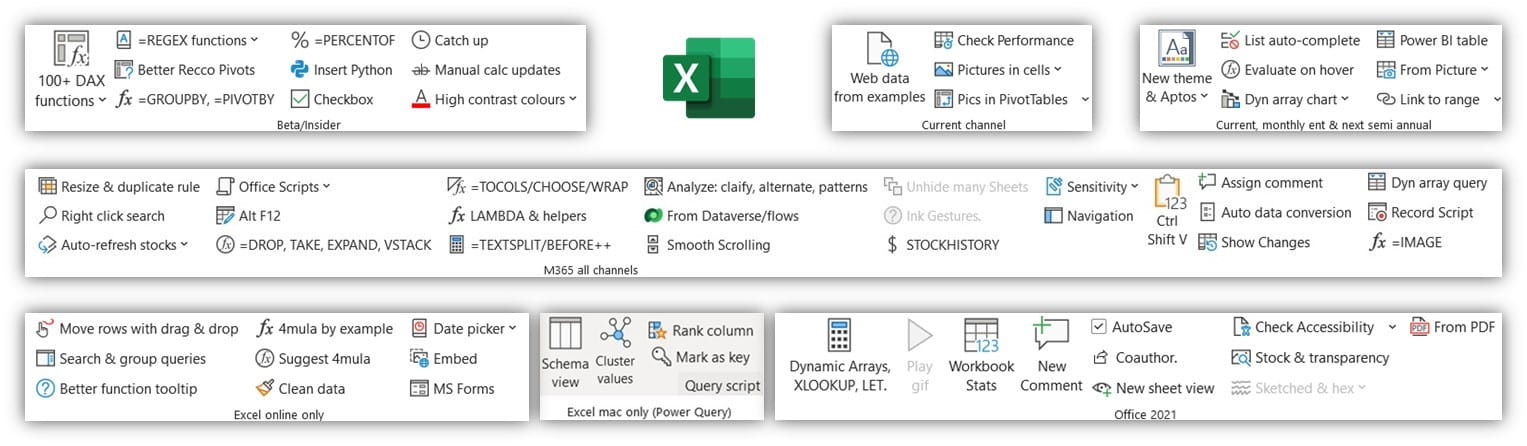Open the Power BI table icon
This screenshot has width=1527, height=446.
pos(1385,40)
